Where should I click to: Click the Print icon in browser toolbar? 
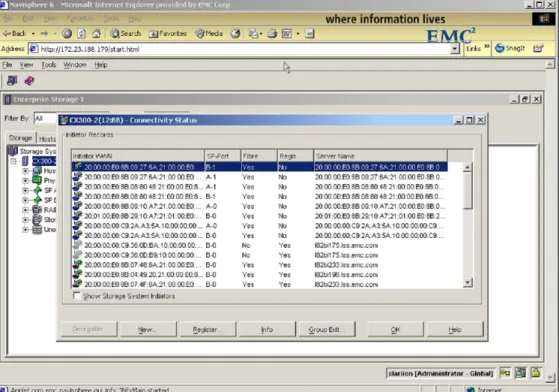[x=272, y=33]
